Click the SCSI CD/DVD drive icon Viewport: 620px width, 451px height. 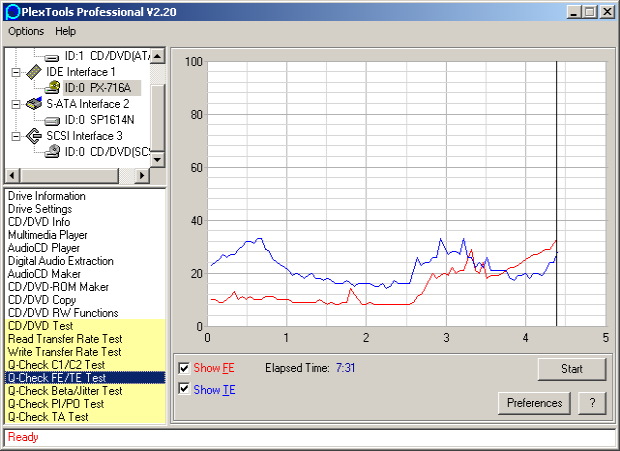pyautogui.click(x=52, y=152)
